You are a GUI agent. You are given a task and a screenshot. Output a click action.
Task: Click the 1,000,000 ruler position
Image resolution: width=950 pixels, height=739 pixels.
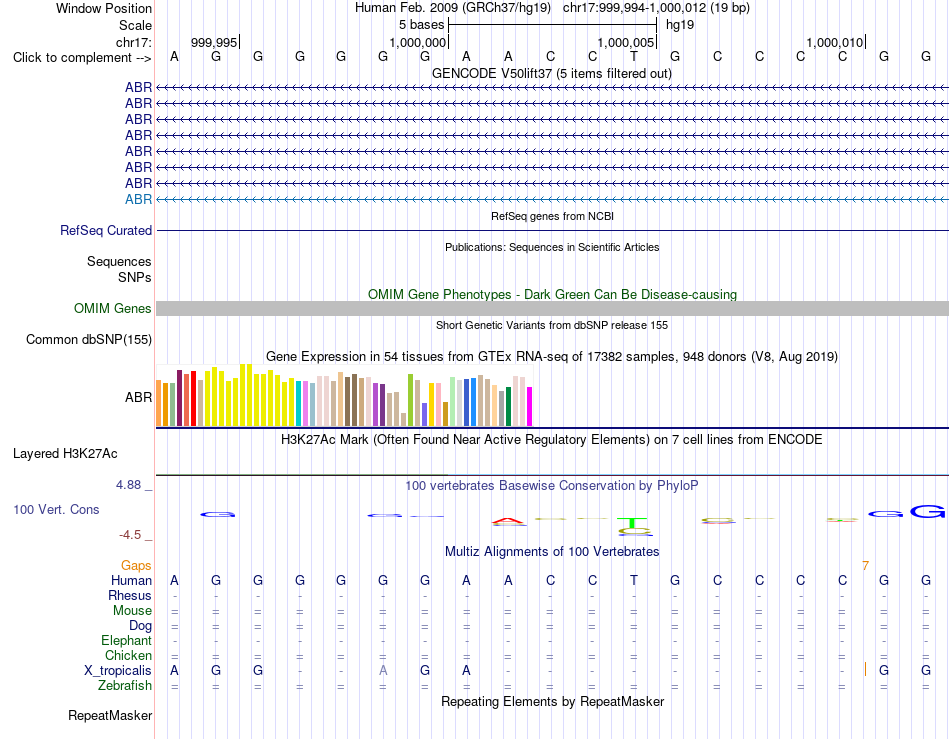(x=417, y=43)
